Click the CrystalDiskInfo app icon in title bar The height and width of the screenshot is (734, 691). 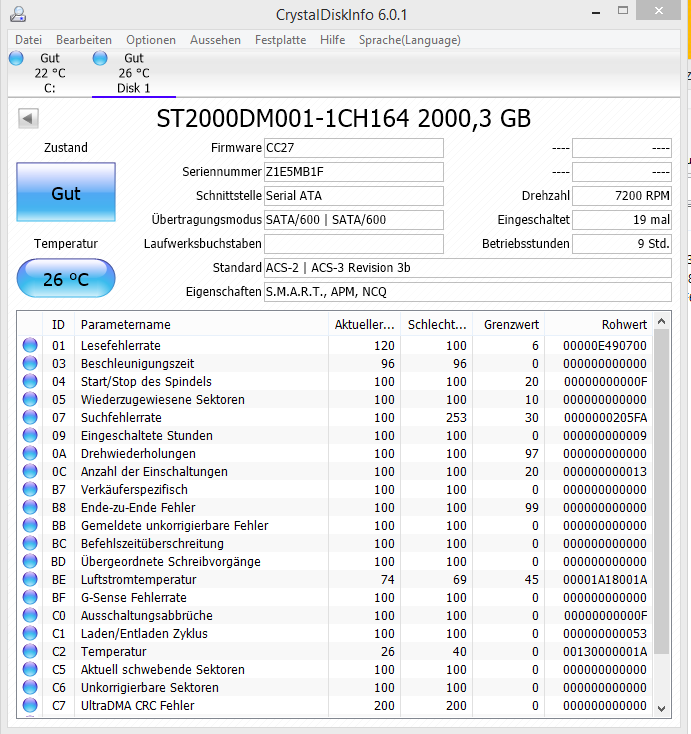point(18,14)
